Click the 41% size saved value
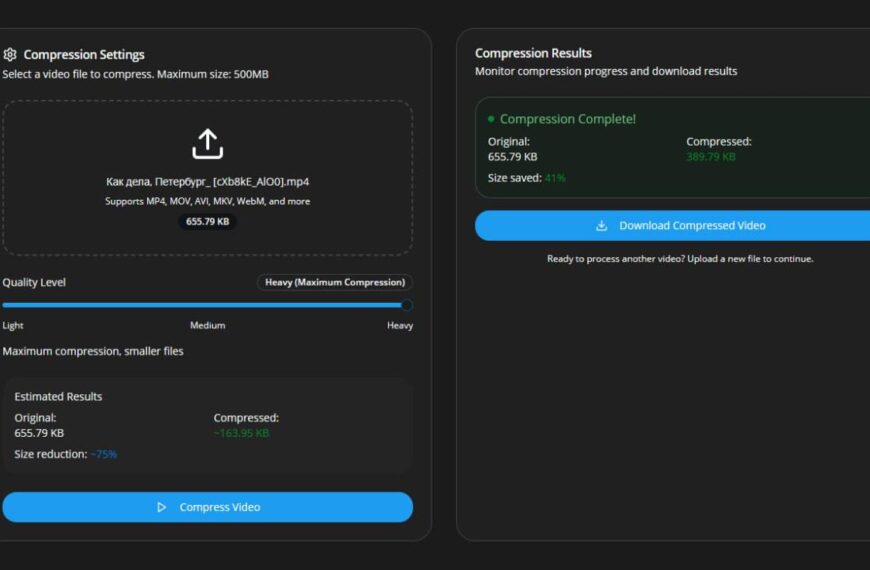Viewport: 870px width, 570px height. point(555,178)
